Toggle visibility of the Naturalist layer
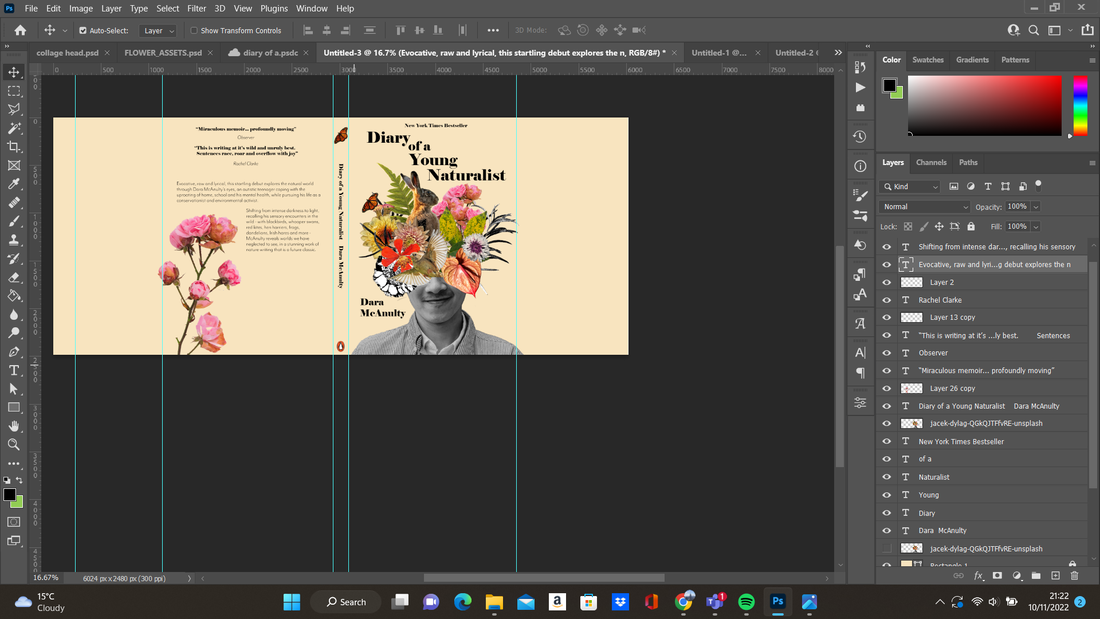This screenshot has height=619, width=1100. [x=887, y=477]
